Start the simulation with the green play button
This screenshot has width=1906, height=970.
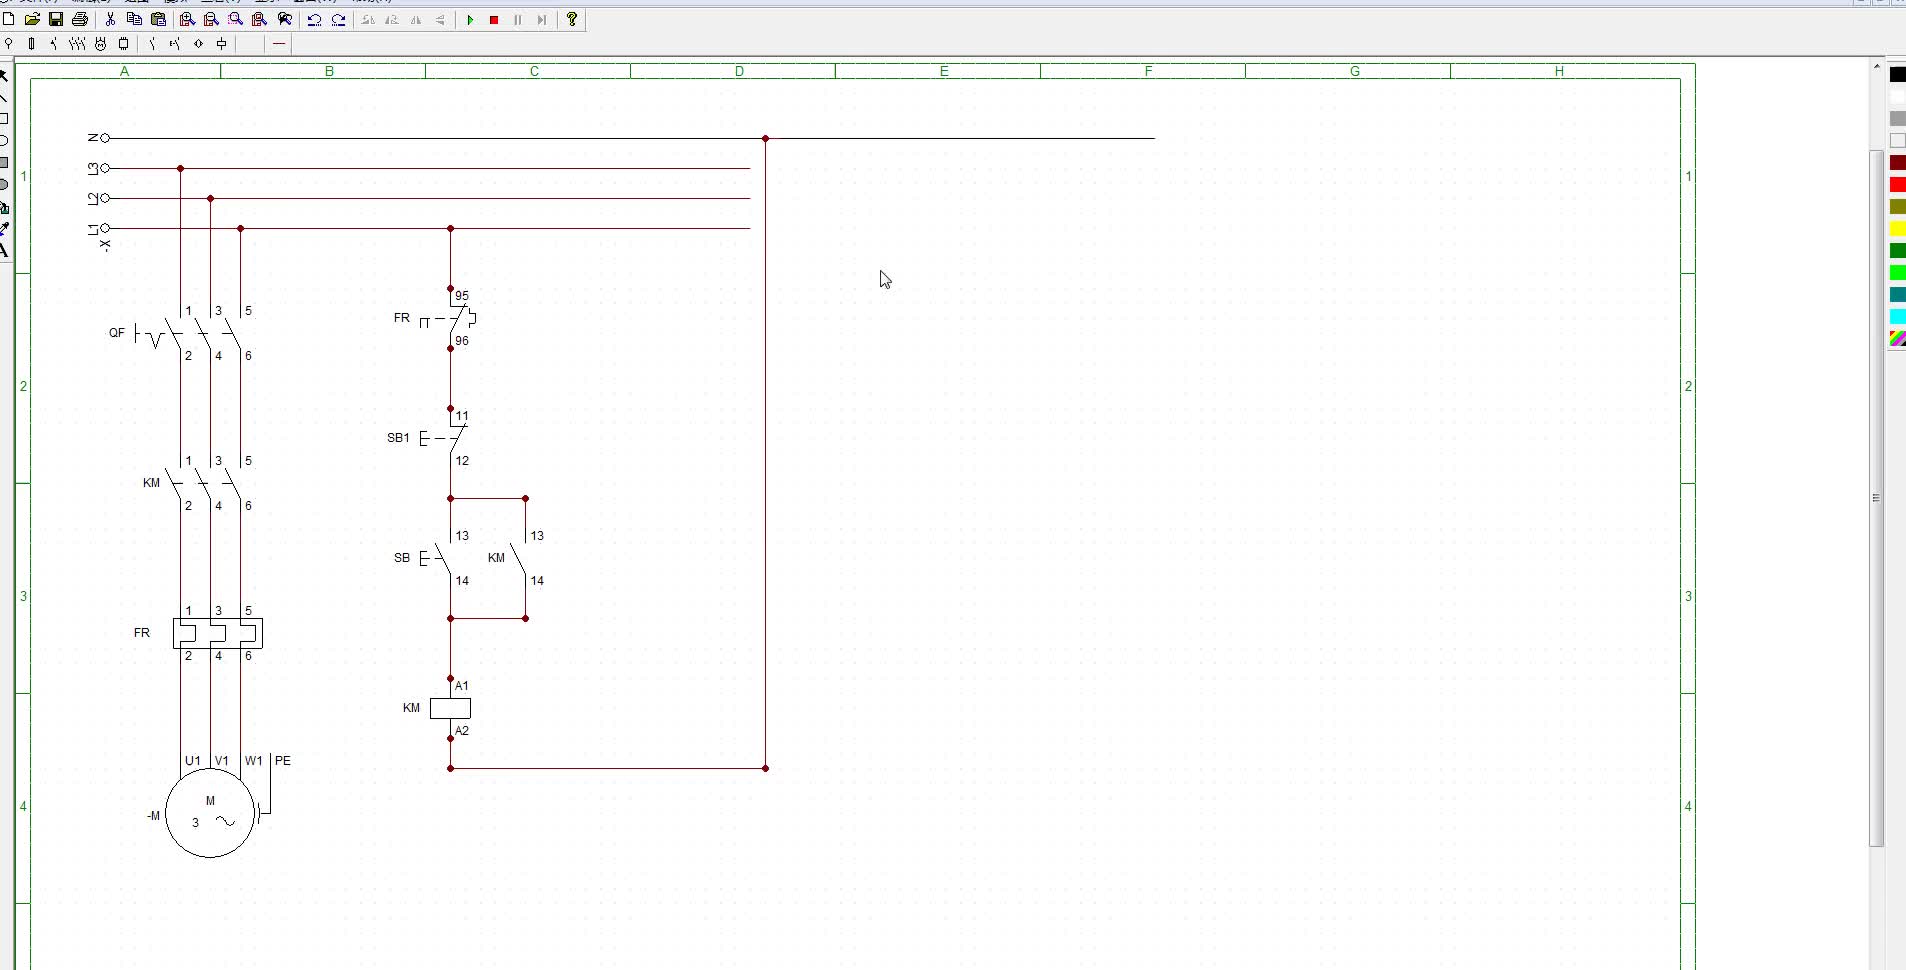tap(470, 19)
